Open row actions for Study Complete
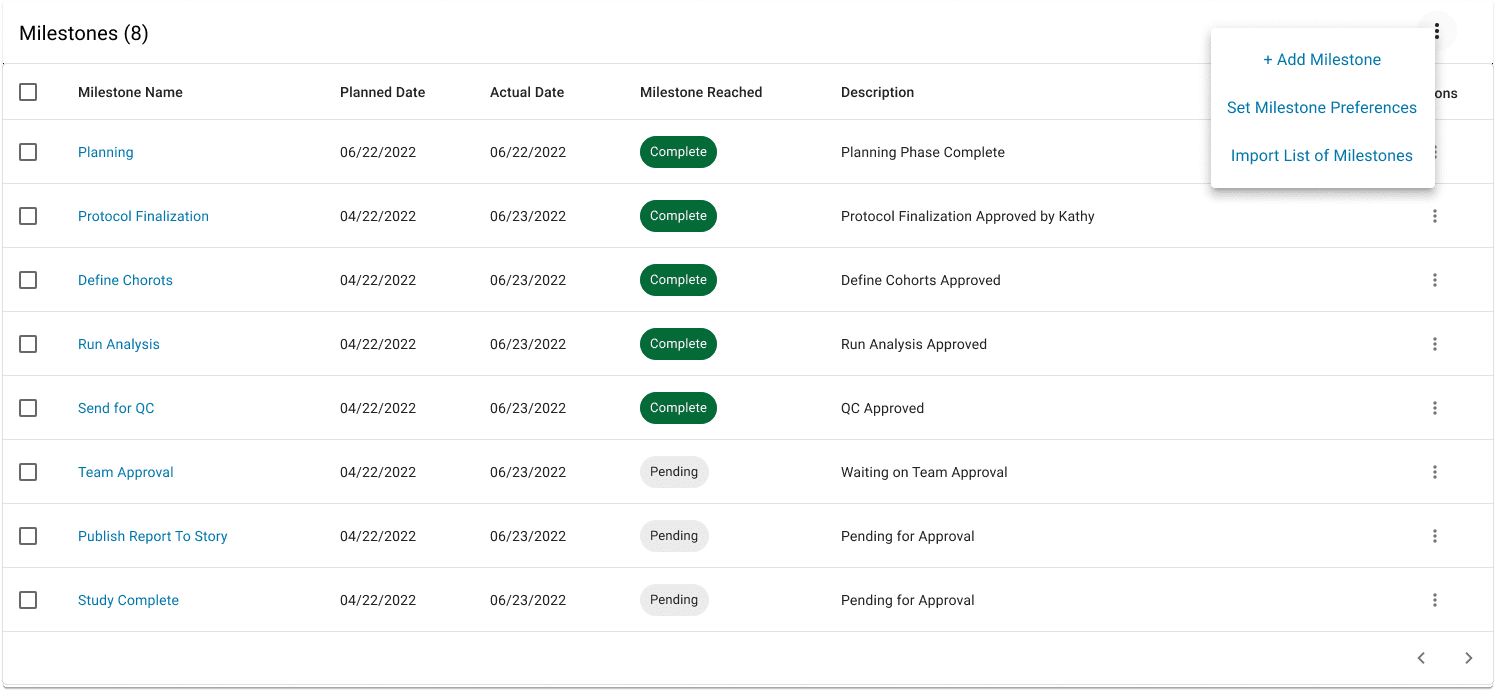The height and width of the screenshot is (691, 1496). 1435,600
